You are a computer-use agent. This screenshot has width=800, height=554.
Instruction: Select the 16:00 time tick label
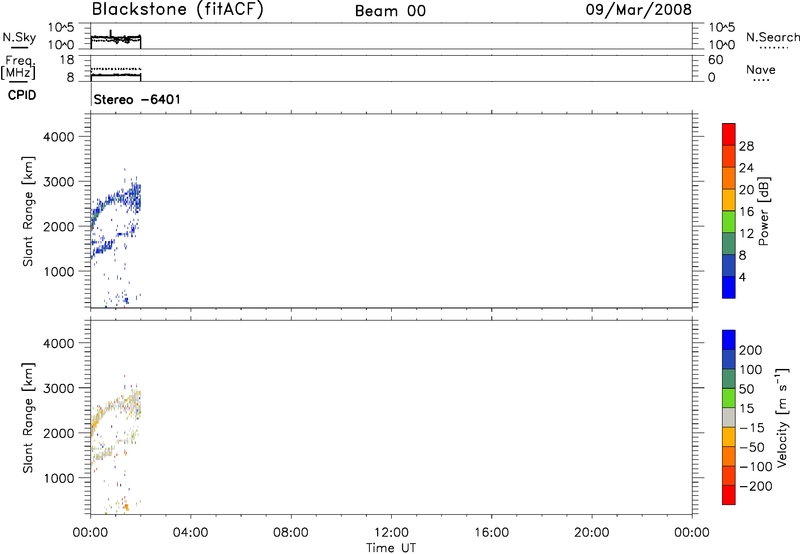coord(491,533)
